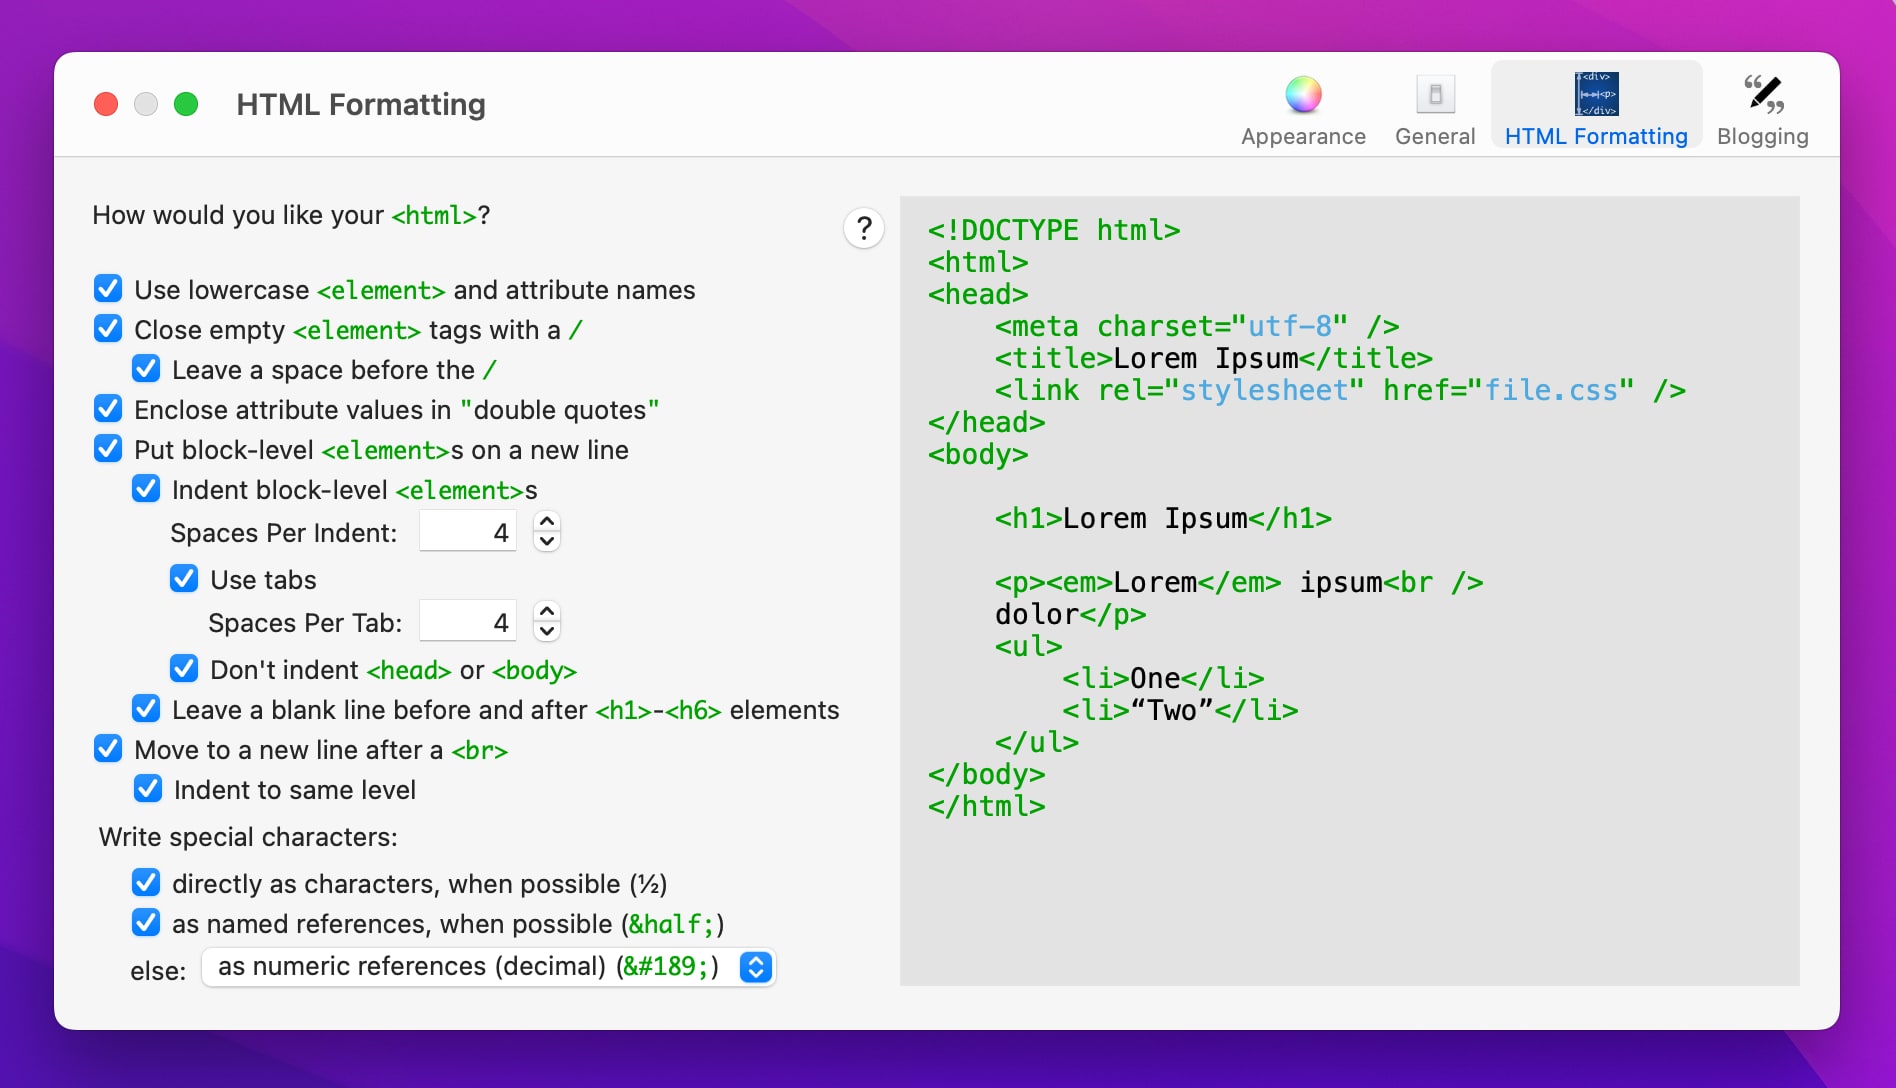Select the HTML Formatting toolbar icon
1896x1088 pixels.
click(x=1596, y=94)
